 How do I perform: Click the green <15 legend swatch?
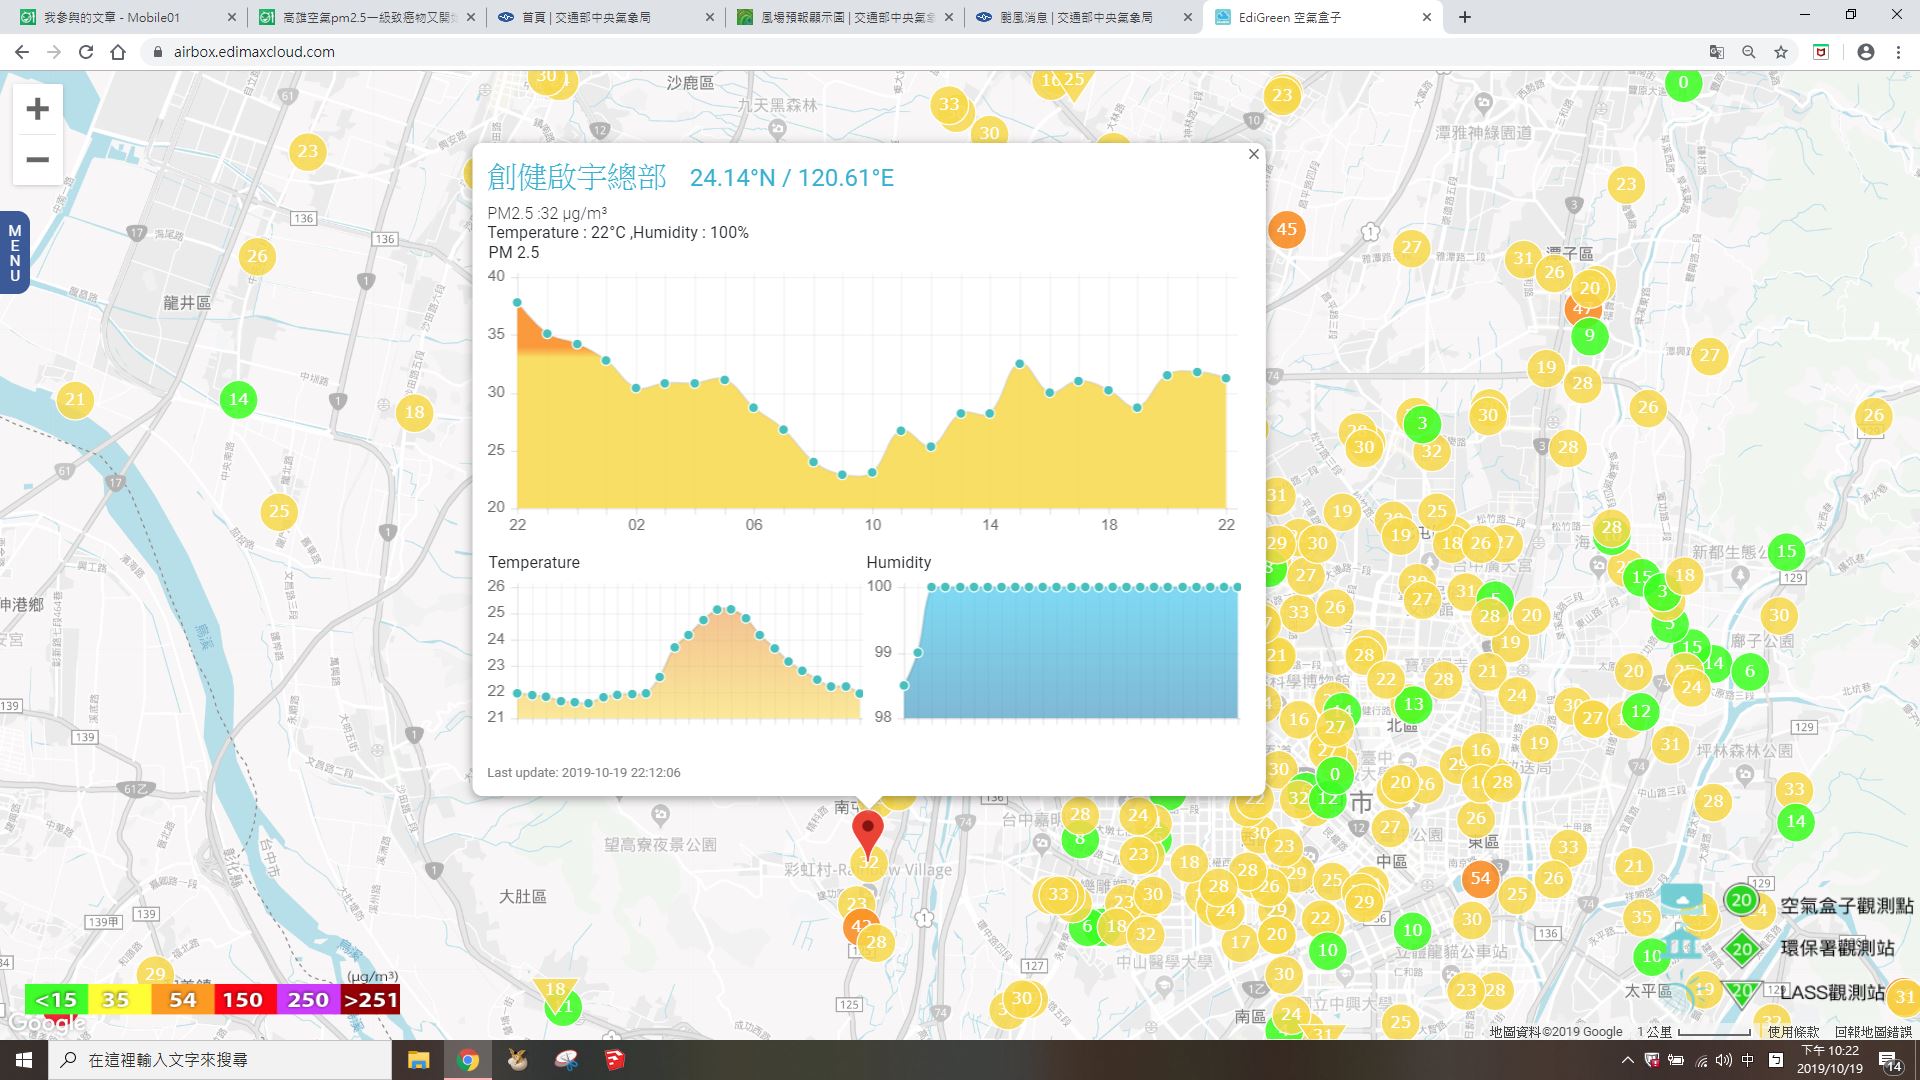(x=56, y=999)
